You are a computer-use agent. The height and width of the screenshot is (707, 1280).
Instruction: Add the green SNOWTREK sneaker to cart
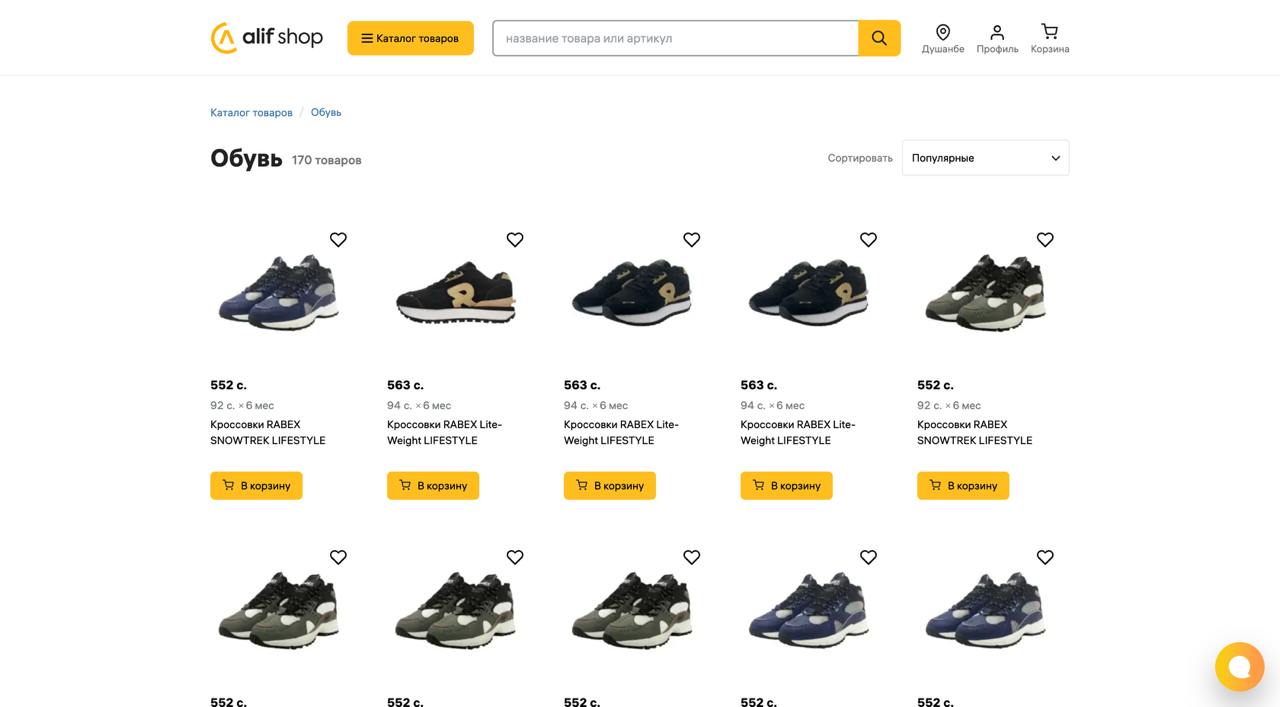pos(963,486)
